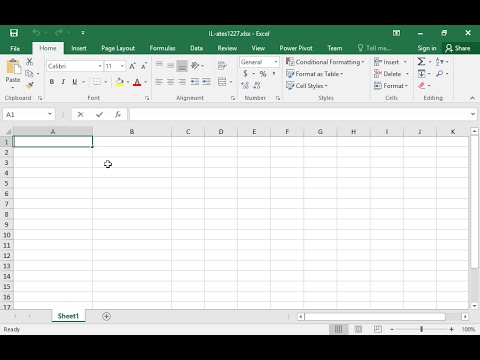Toggle Bold formatting
Viewport: 480px width, 360px height.
[x=52, y=82]
